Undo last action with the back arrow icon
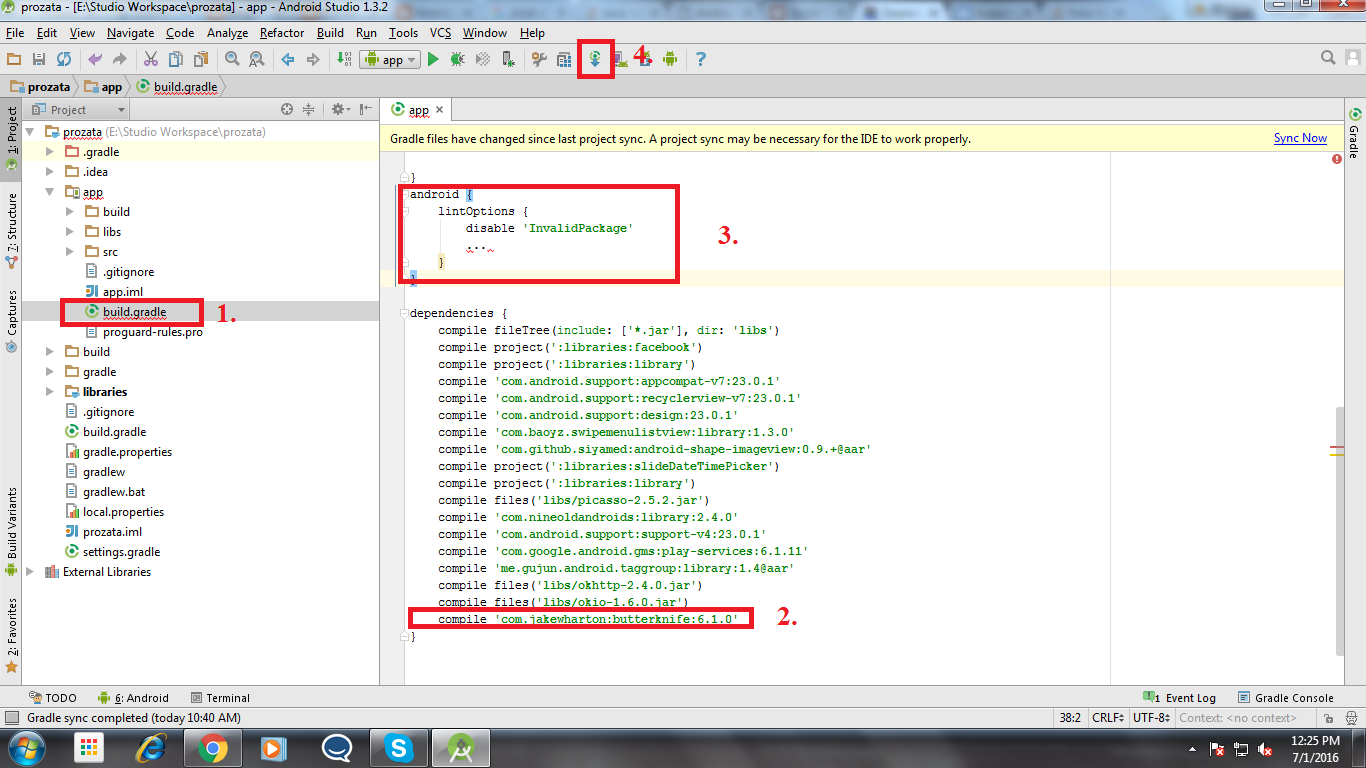This screenshot has width=1366, height=768. tap(93, 59)
